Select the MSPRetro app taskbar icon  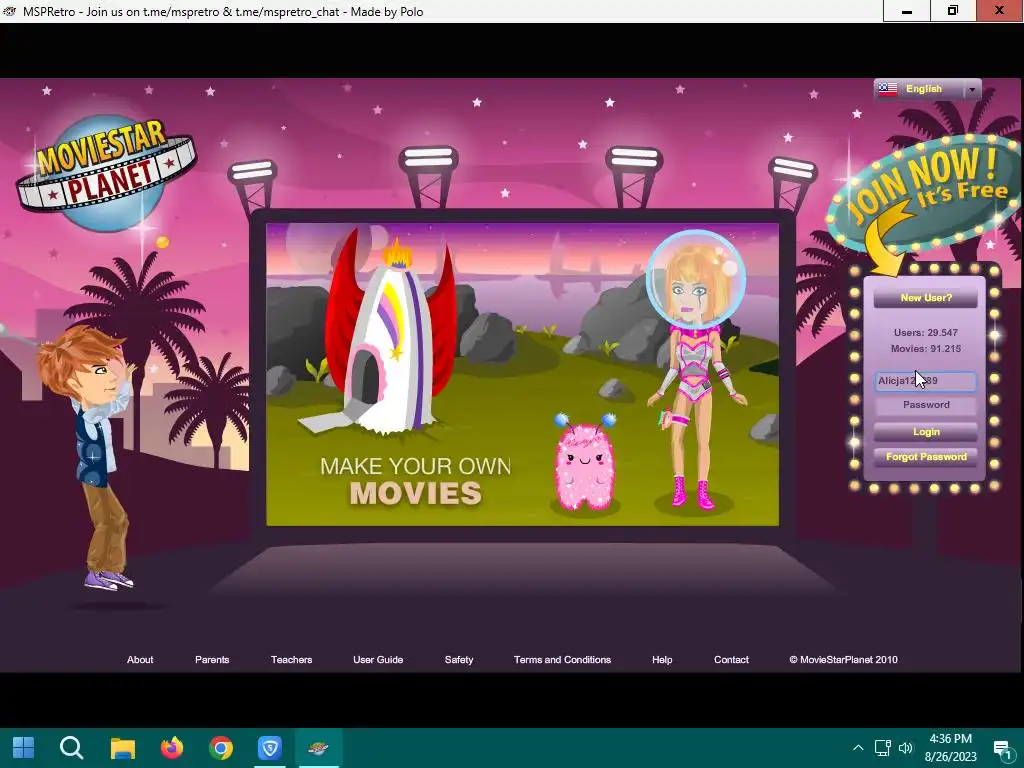tap(318, 748)
